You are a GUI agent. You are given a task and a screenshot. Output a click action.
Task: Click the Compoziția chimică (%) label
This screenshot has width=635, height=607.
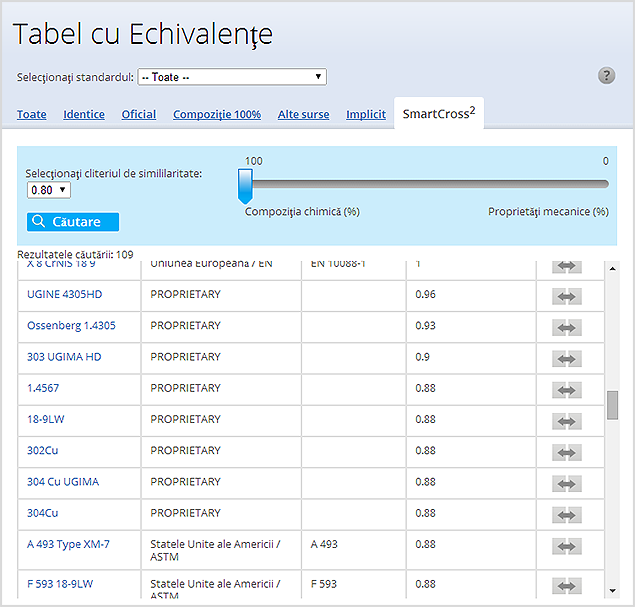302,212
